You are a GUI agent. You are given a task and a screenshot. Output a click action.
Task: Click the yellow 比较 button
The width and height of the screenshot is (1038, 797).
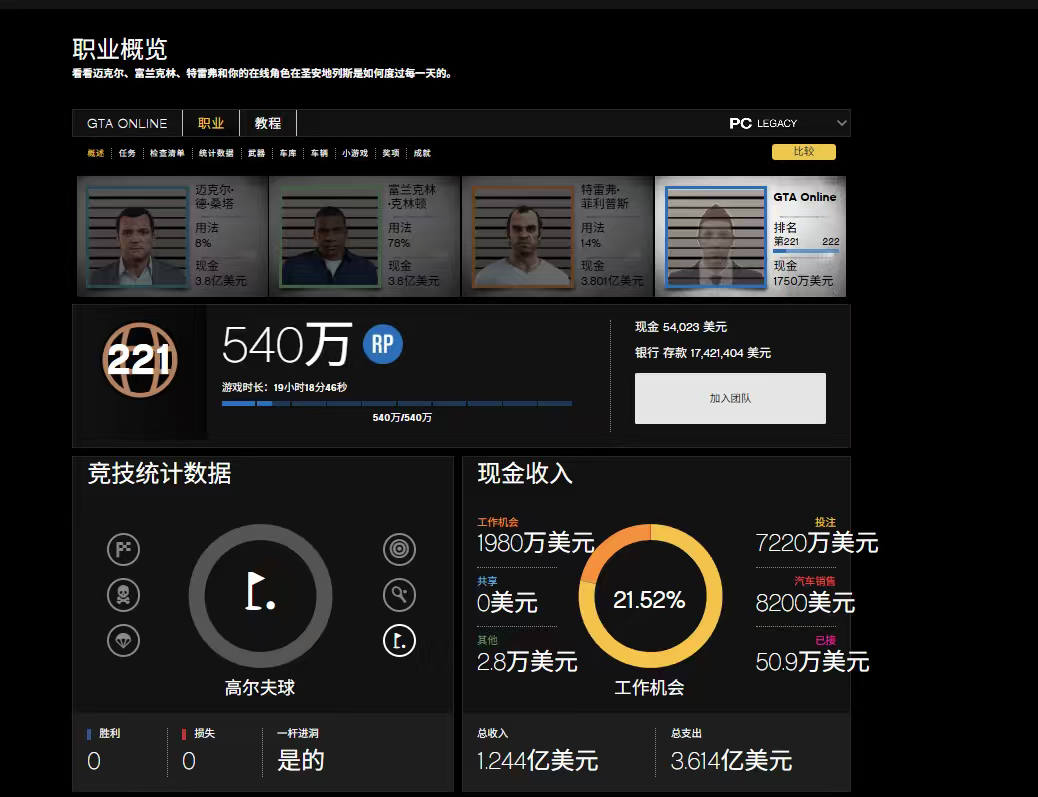(x=803, y=152)
